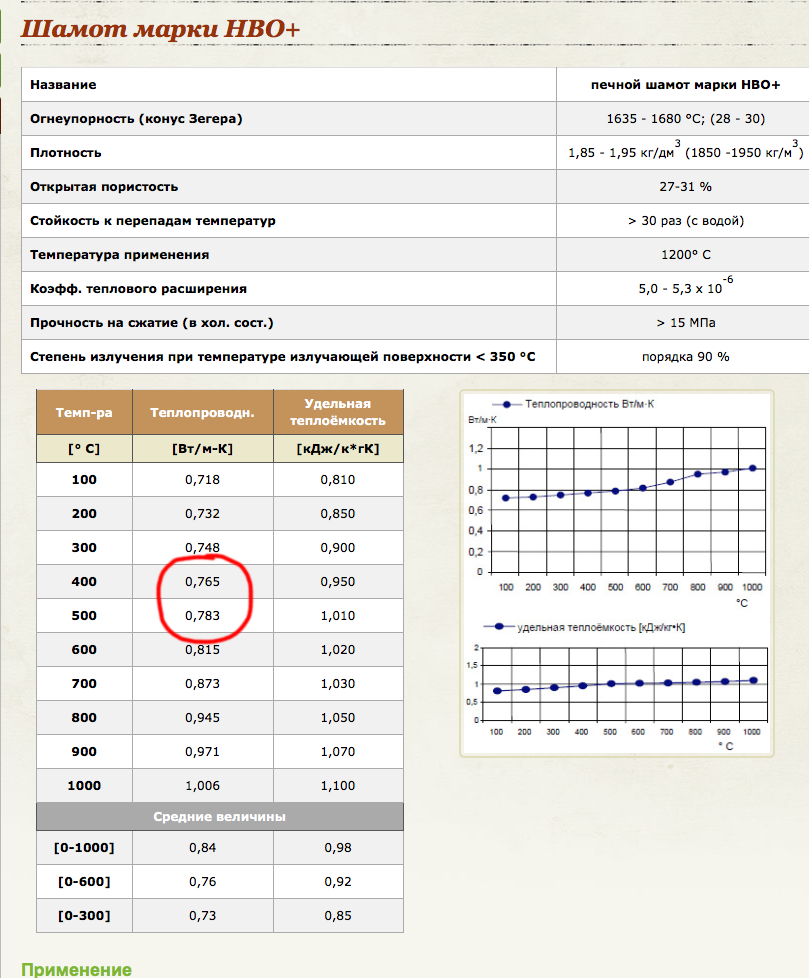Image resolution: width=809 pixels, height=978 pixels.
Task: Click the circled 0,765 conductivity value
Action: [x=202, y=581]
